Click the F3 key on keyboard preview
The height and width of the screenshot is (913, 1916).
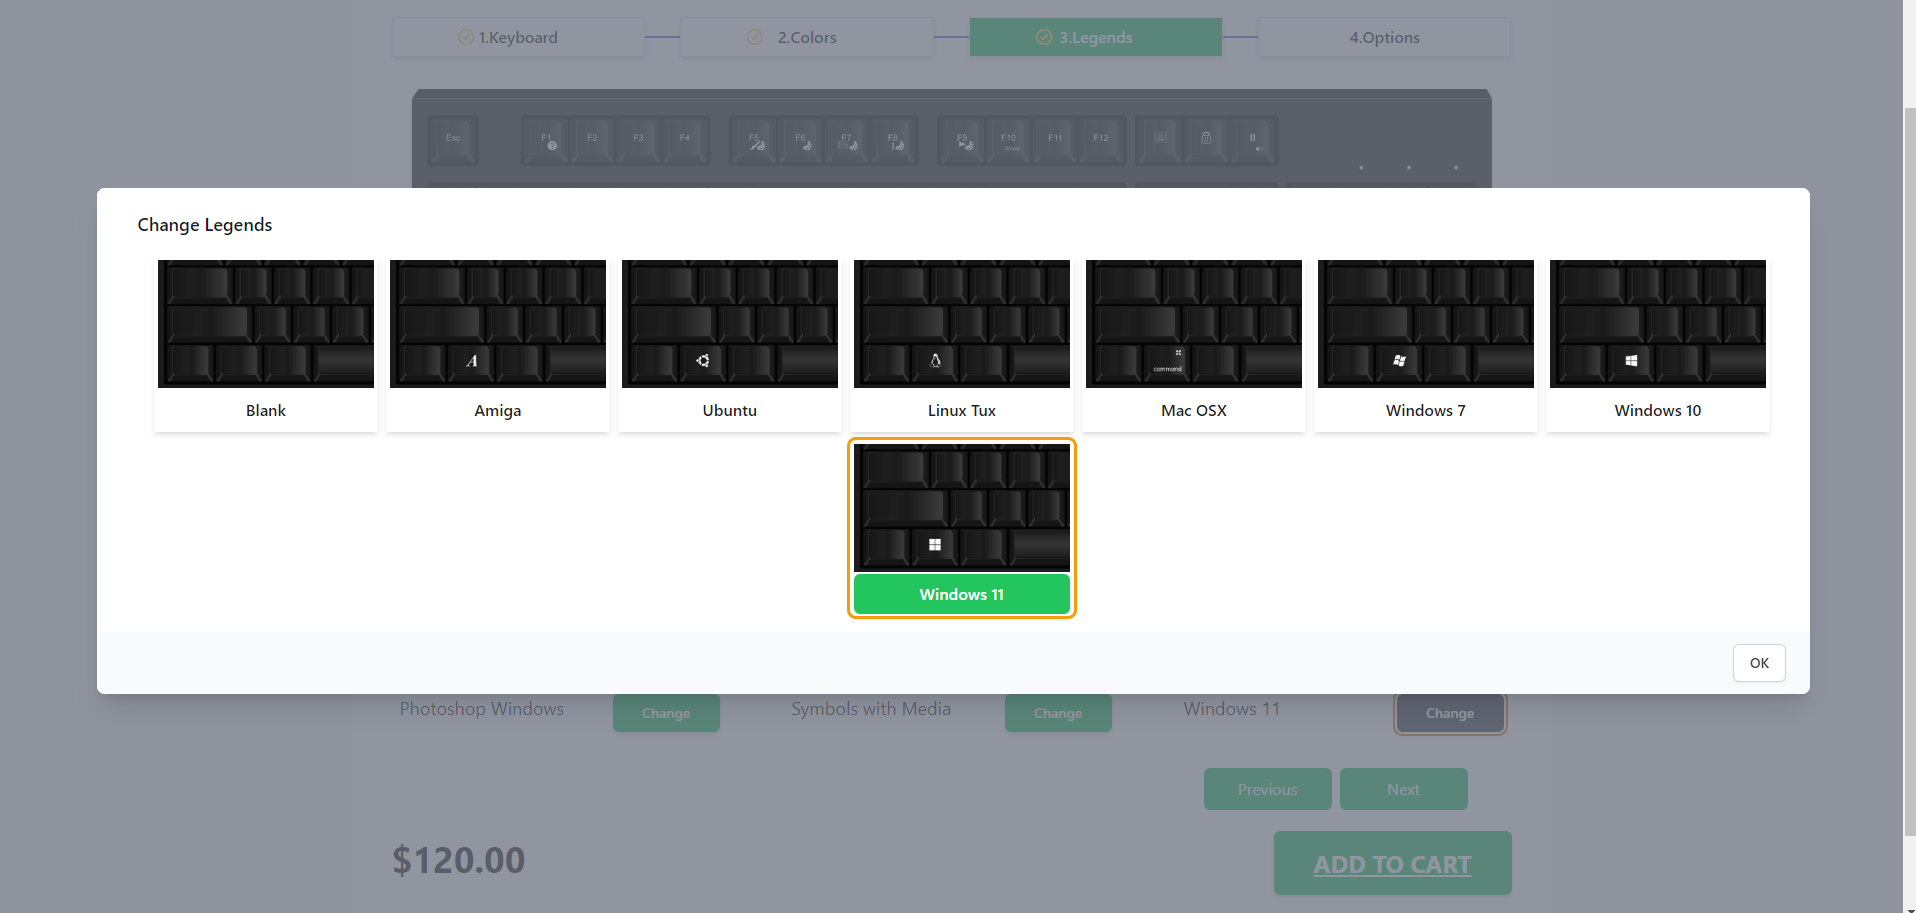(x=638, y=140)
